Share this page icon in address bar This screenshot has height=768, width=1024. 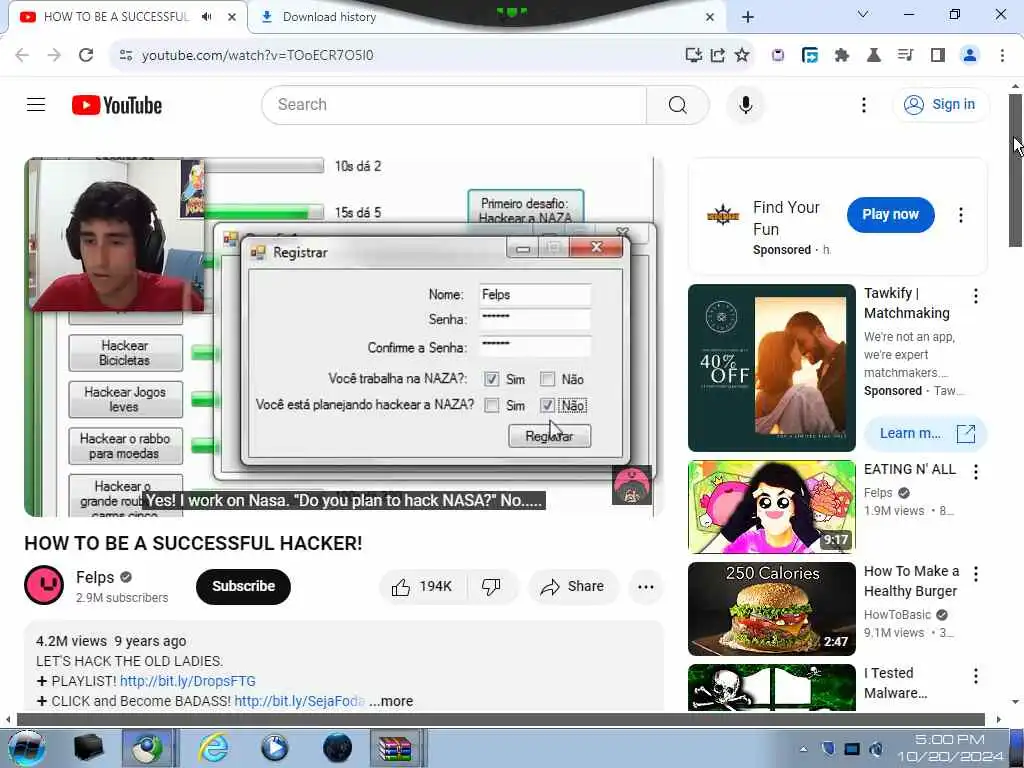pos(718,55)
